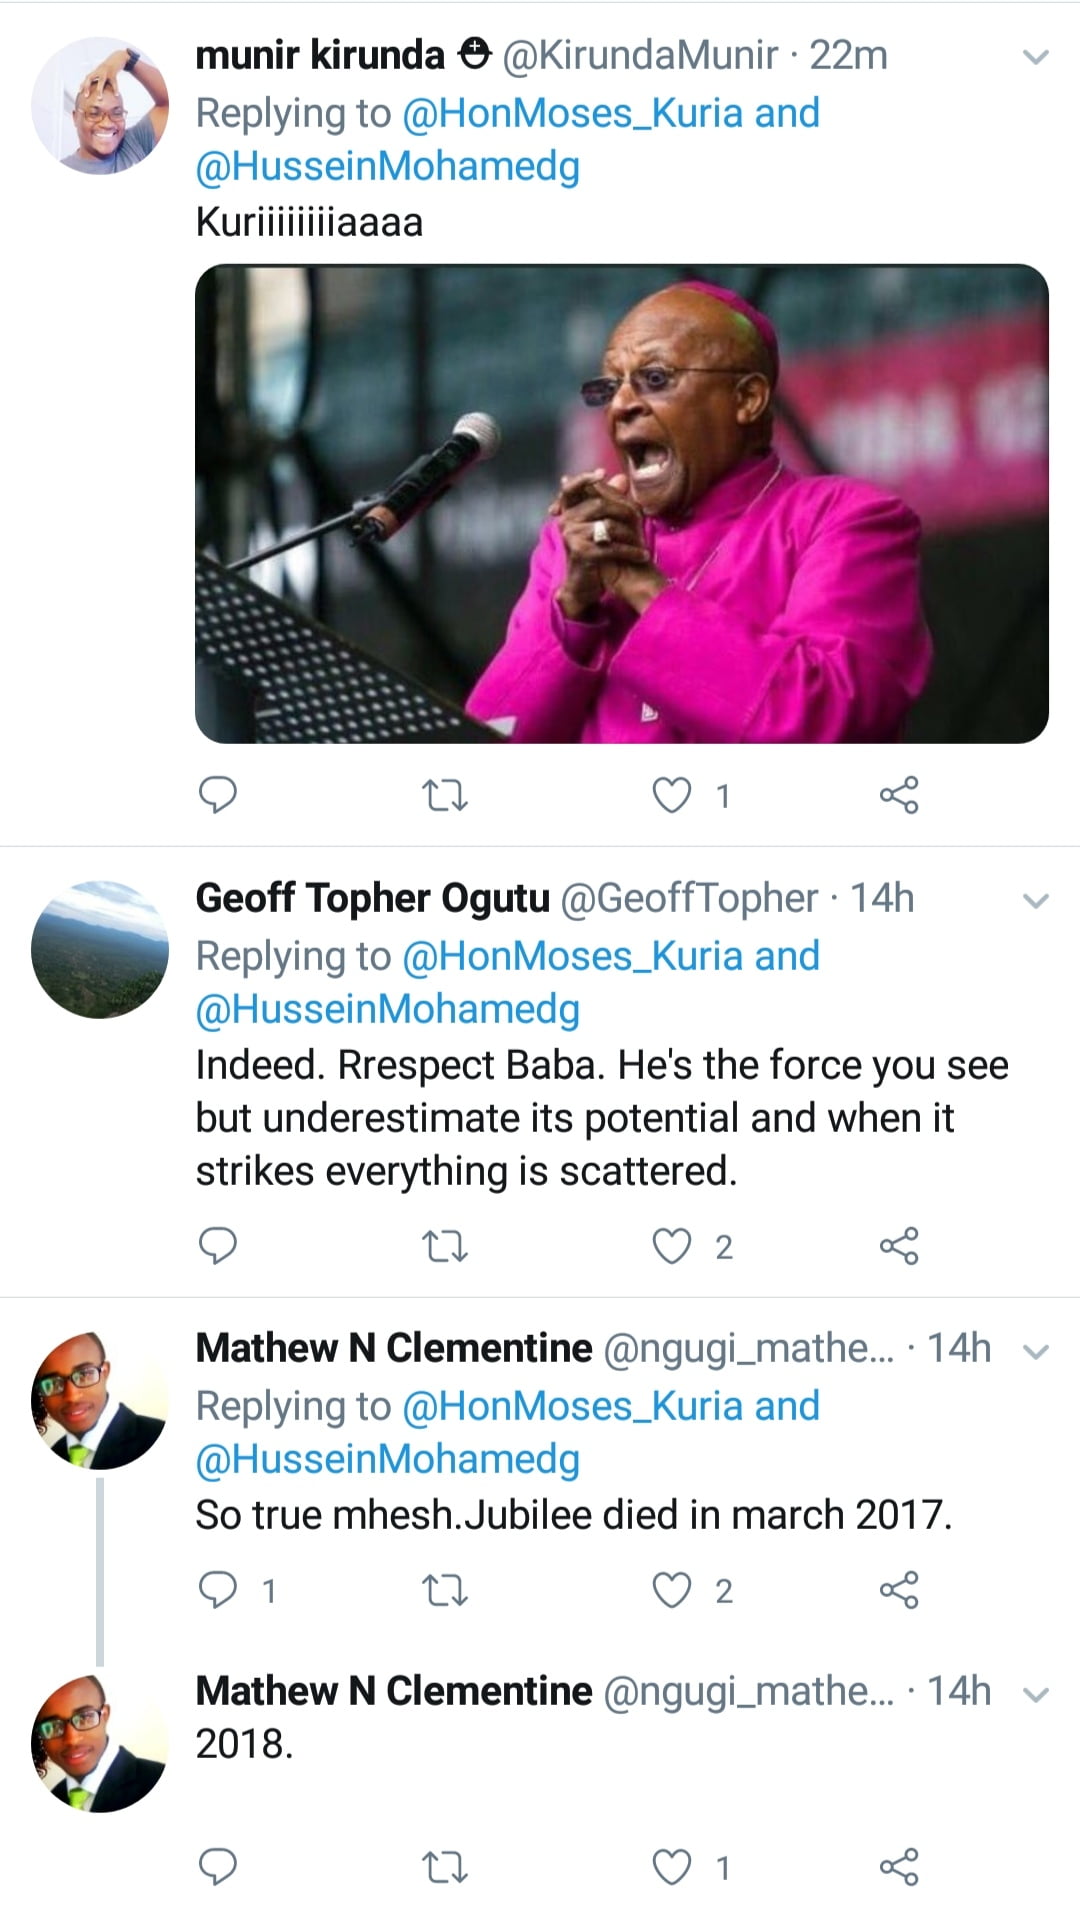Like Geoff Topher Ogutu's tweet
This screenshot has width=1080, height=1912.
click(x=672, y=1247)
